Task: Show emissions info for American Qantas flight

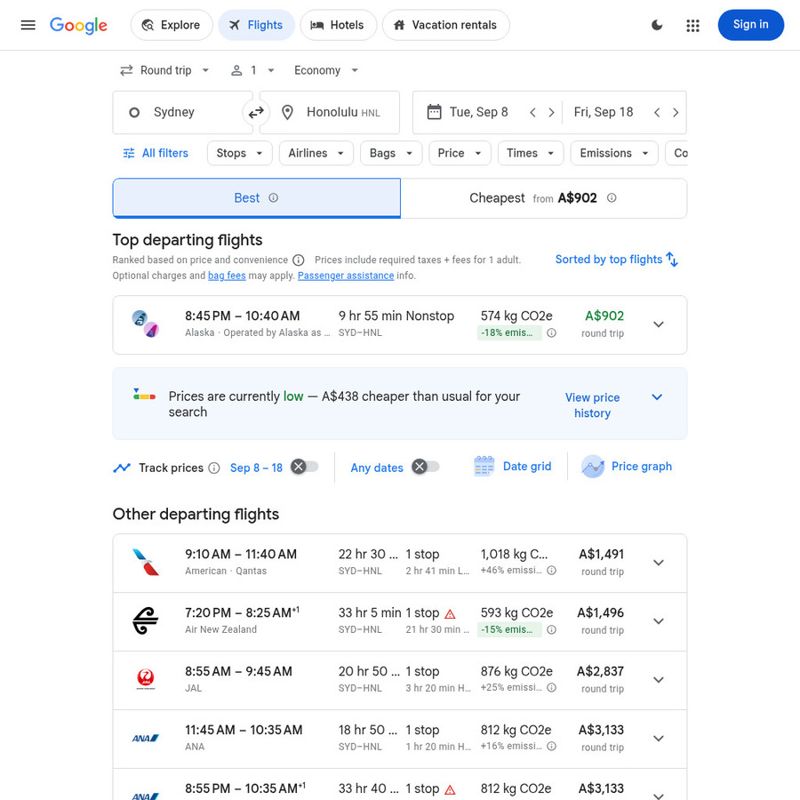Action: (551, 570)
